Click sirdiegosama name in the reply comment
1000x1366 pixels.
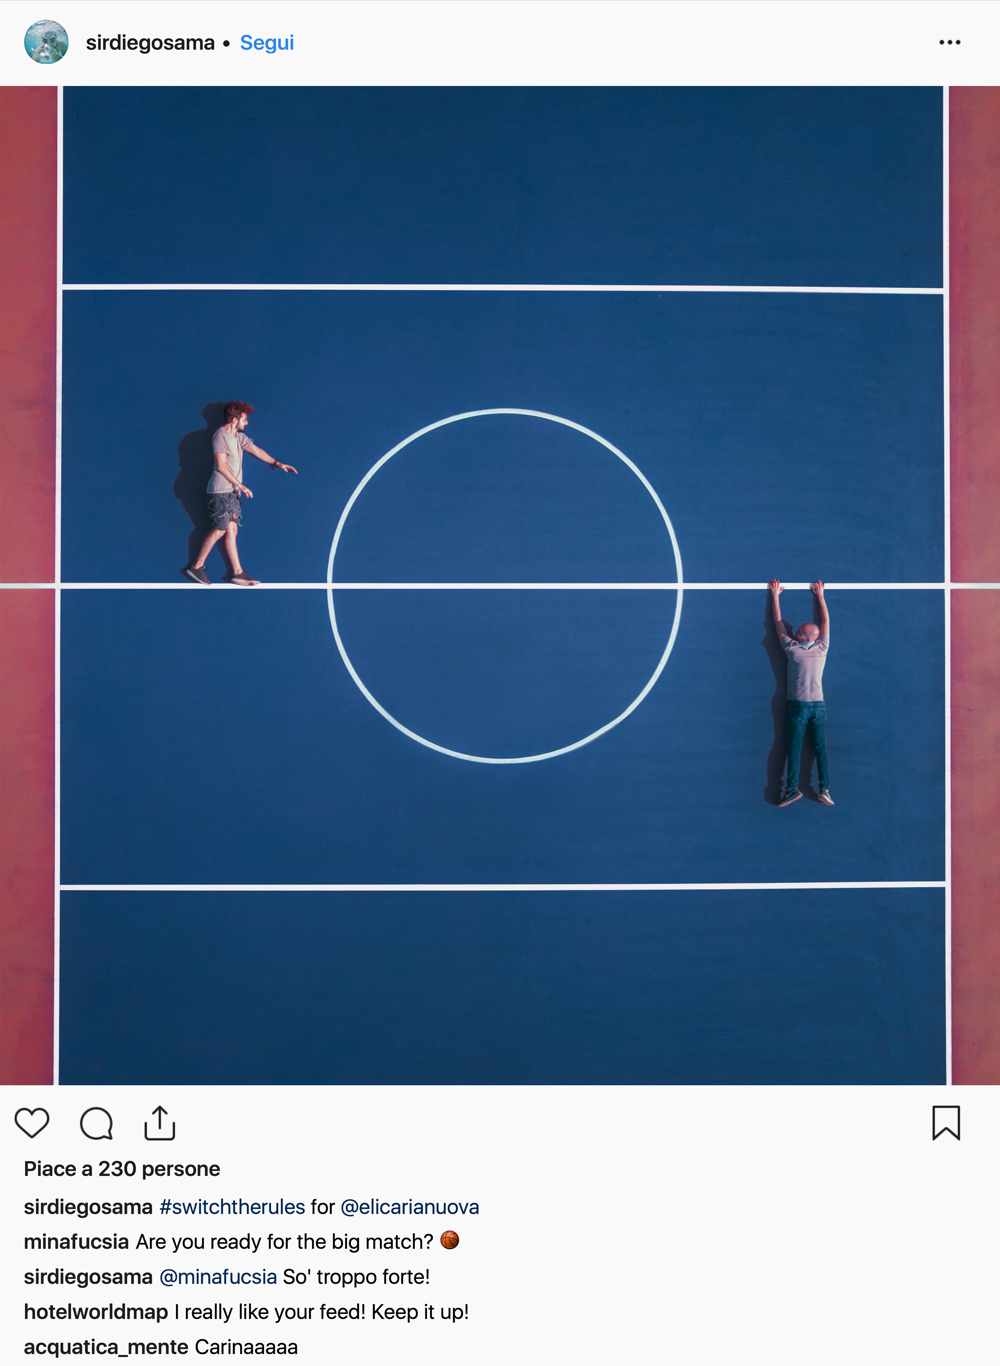[x=88, y=1277]
